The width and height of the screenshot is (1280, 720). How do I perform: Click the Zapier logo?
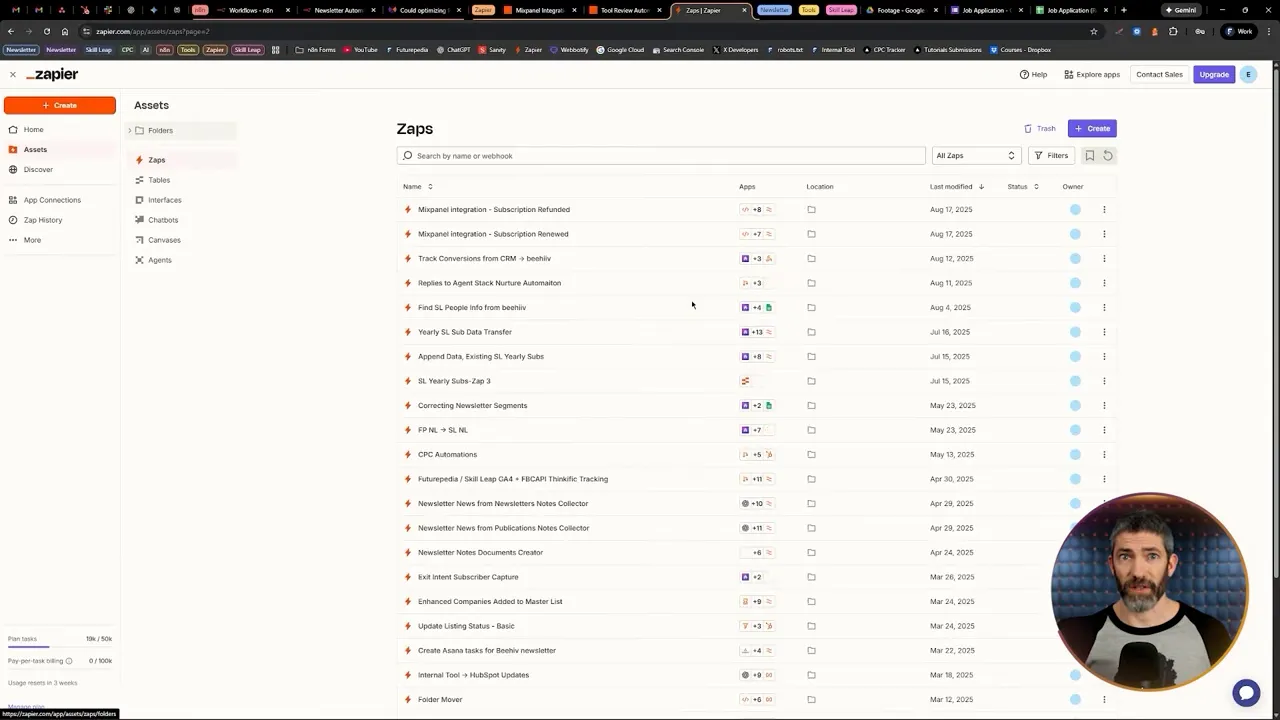(x=52, y=75)
